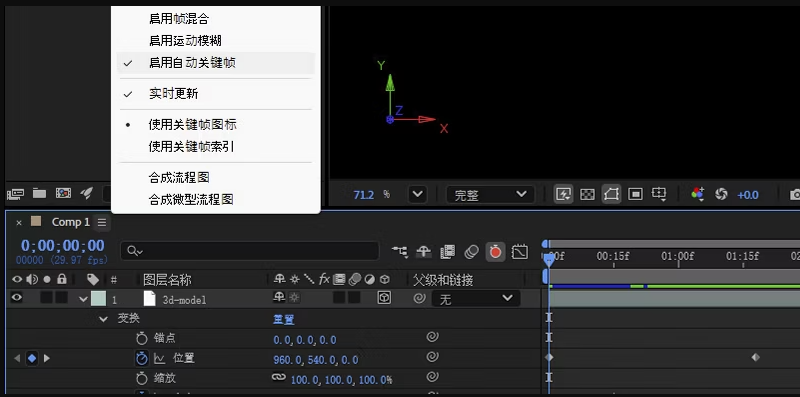Click the +0.0 exposure value
800x397 pixels.
click(747, 195)
